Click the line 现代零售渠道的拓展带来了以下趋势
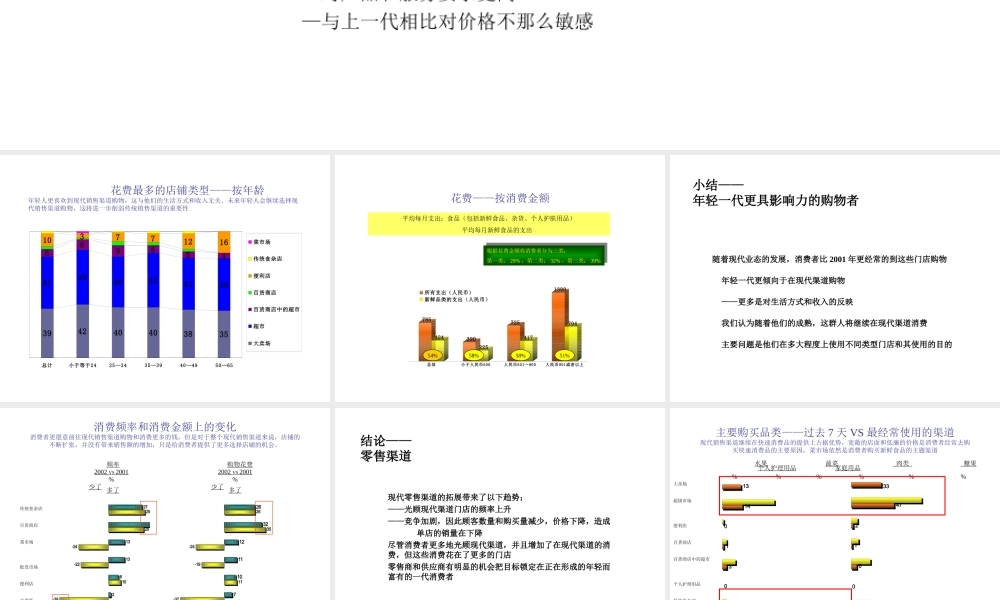Viewport: 1000px width, 600px height. coord(455,497)
